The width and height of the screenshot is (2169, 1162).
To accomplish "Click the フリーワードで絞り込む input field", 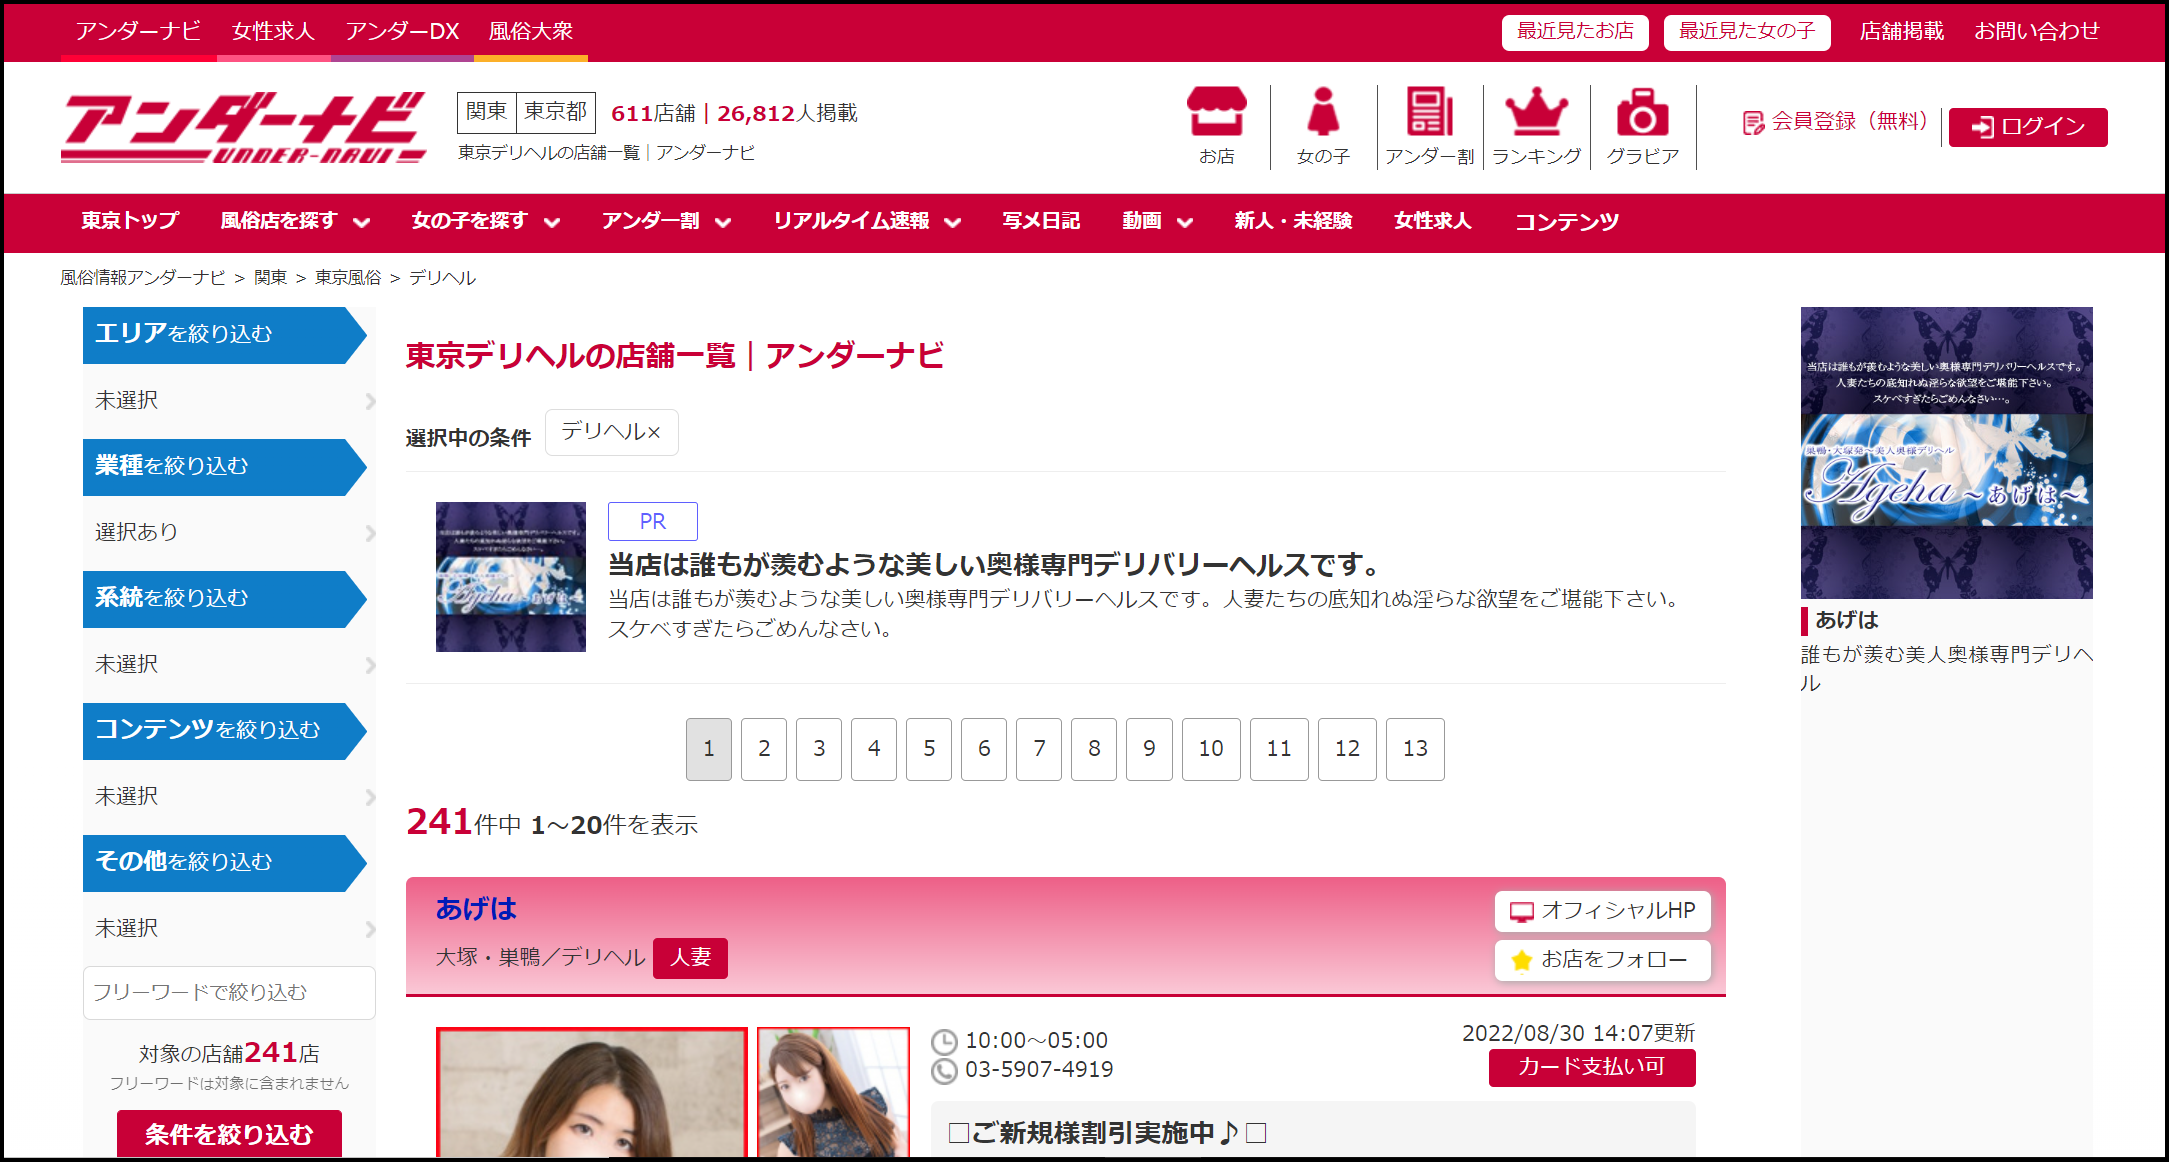I will click(229, 992).
